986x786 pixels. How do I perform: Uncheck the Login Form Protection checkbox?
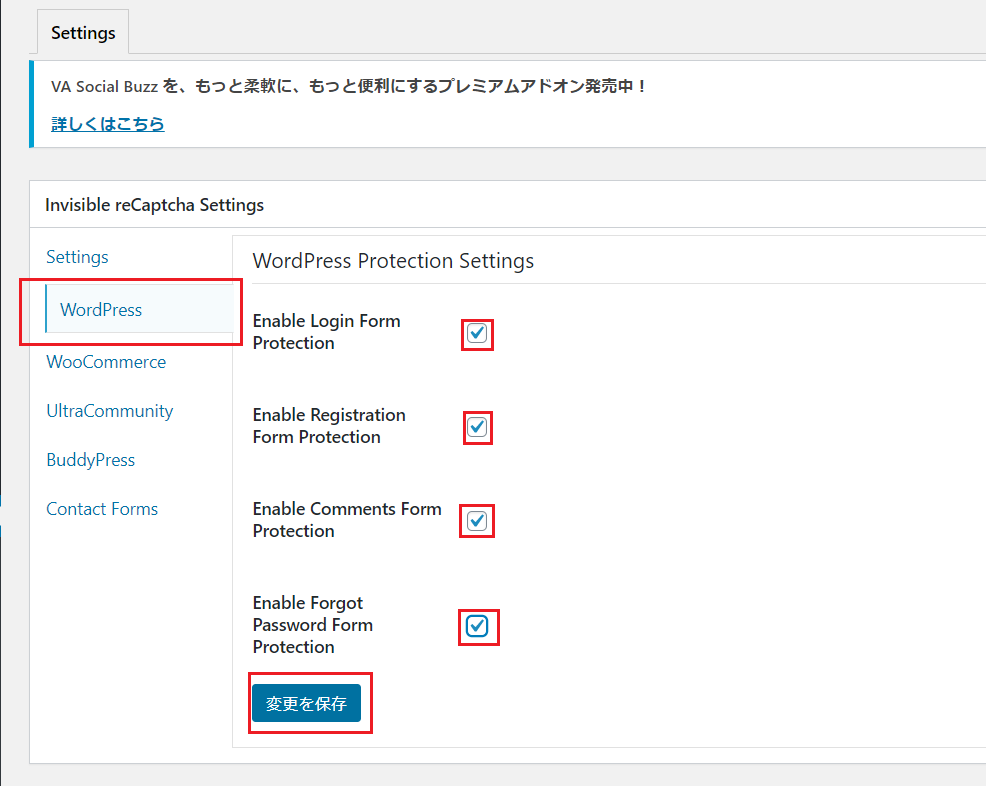[x=477, y=333]
